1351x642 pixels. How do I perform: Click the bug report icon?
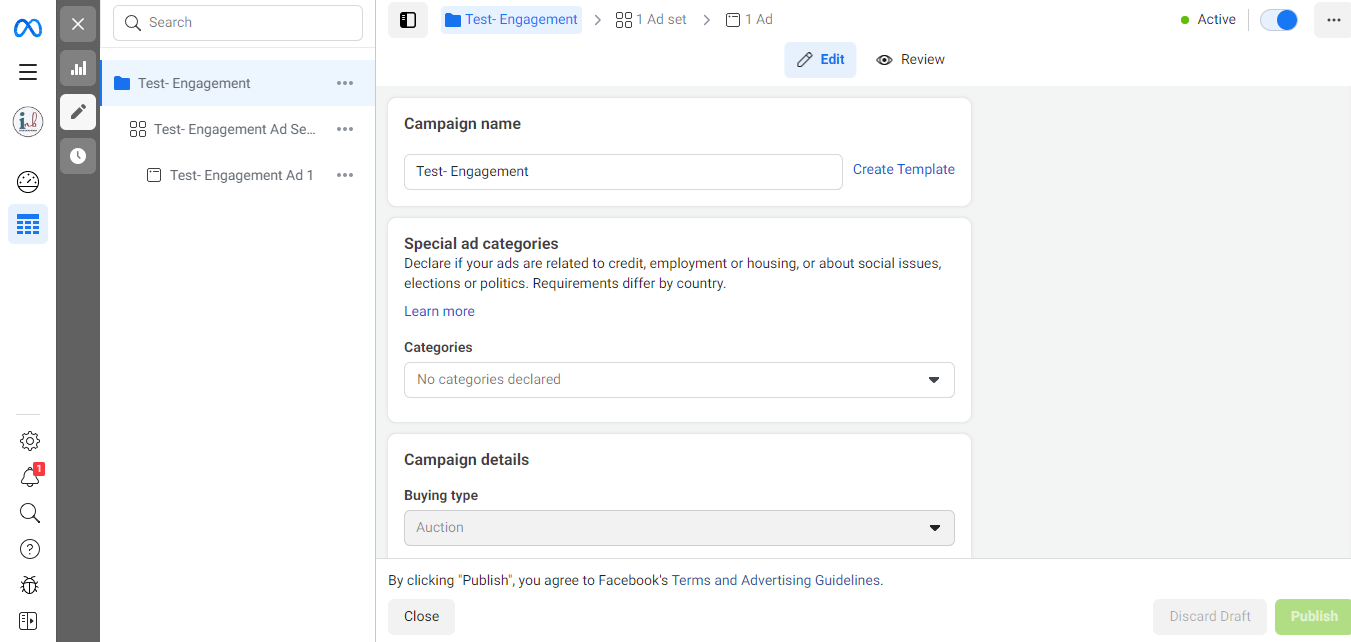coord(29,585)
